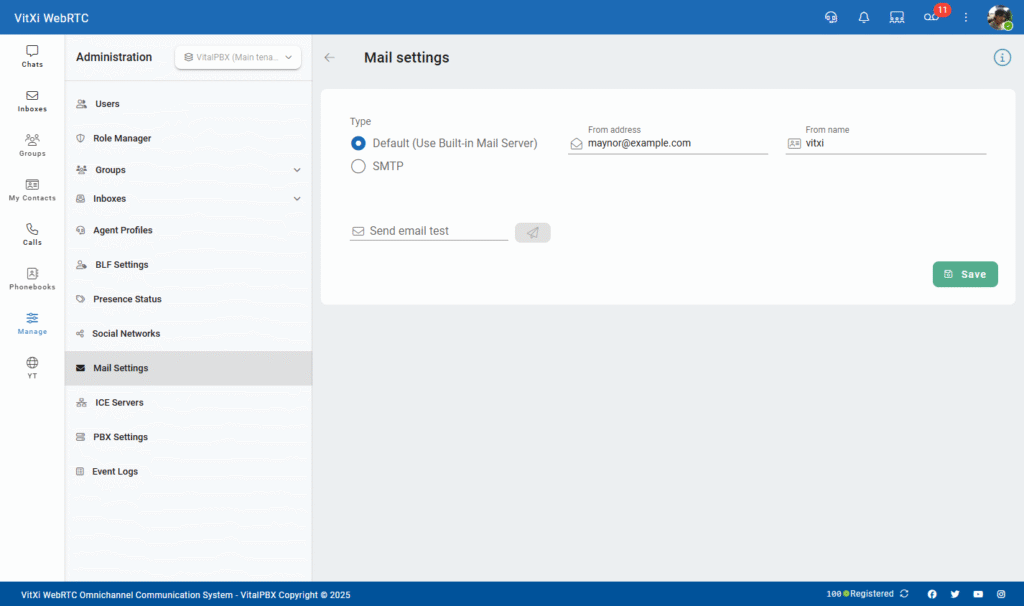1024x606 pixels.
Task: Save the mail settings
Action: pyautogui.click(x=964, y=274)
